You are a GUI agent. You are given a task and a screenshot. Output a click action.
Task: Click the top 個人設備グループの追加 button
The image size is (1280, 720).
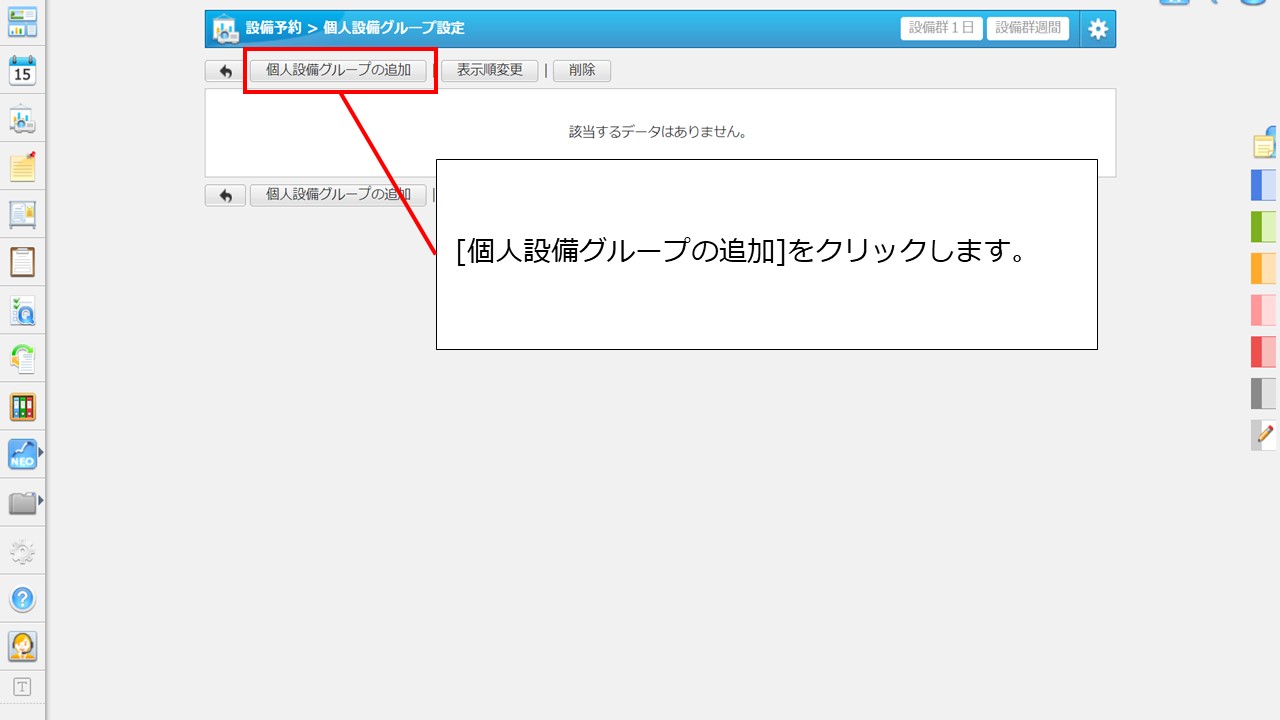click(338, 71)
